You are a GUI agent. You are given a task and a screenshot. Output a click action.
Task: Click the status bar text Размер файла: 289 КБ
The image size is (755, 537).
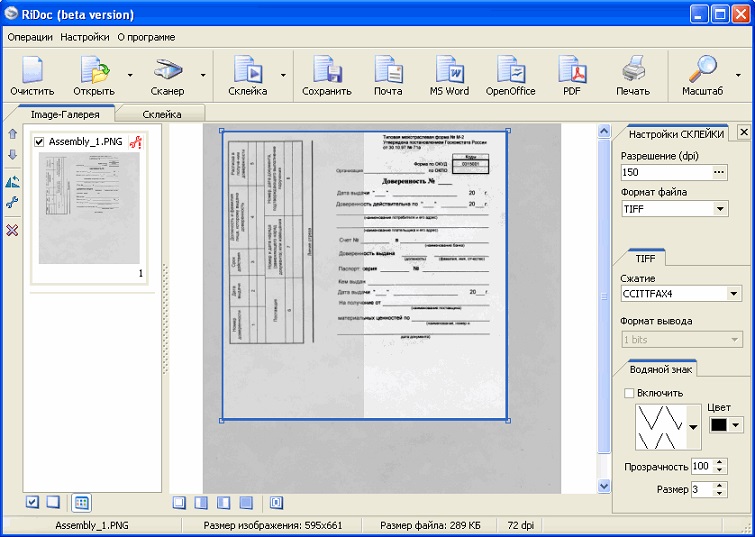[x=430, y=525]
